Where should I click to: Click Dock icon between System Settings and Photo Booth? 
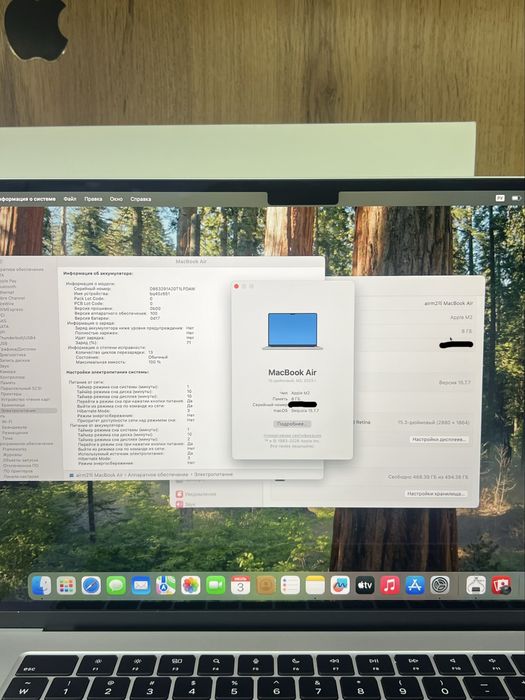click(x=476, y=585)
